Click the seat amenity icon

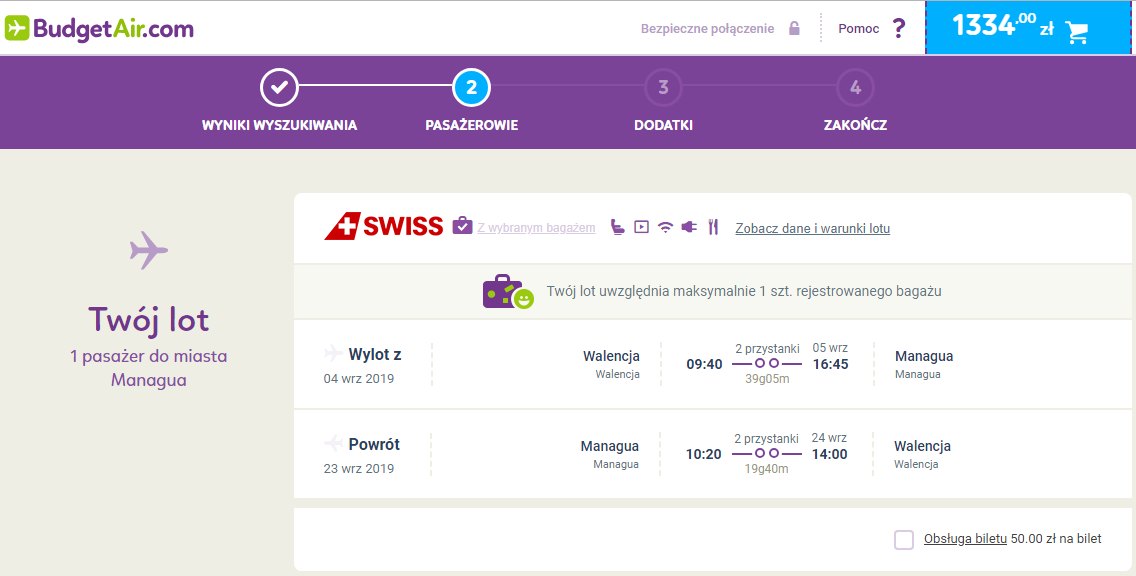click(617, 228)
